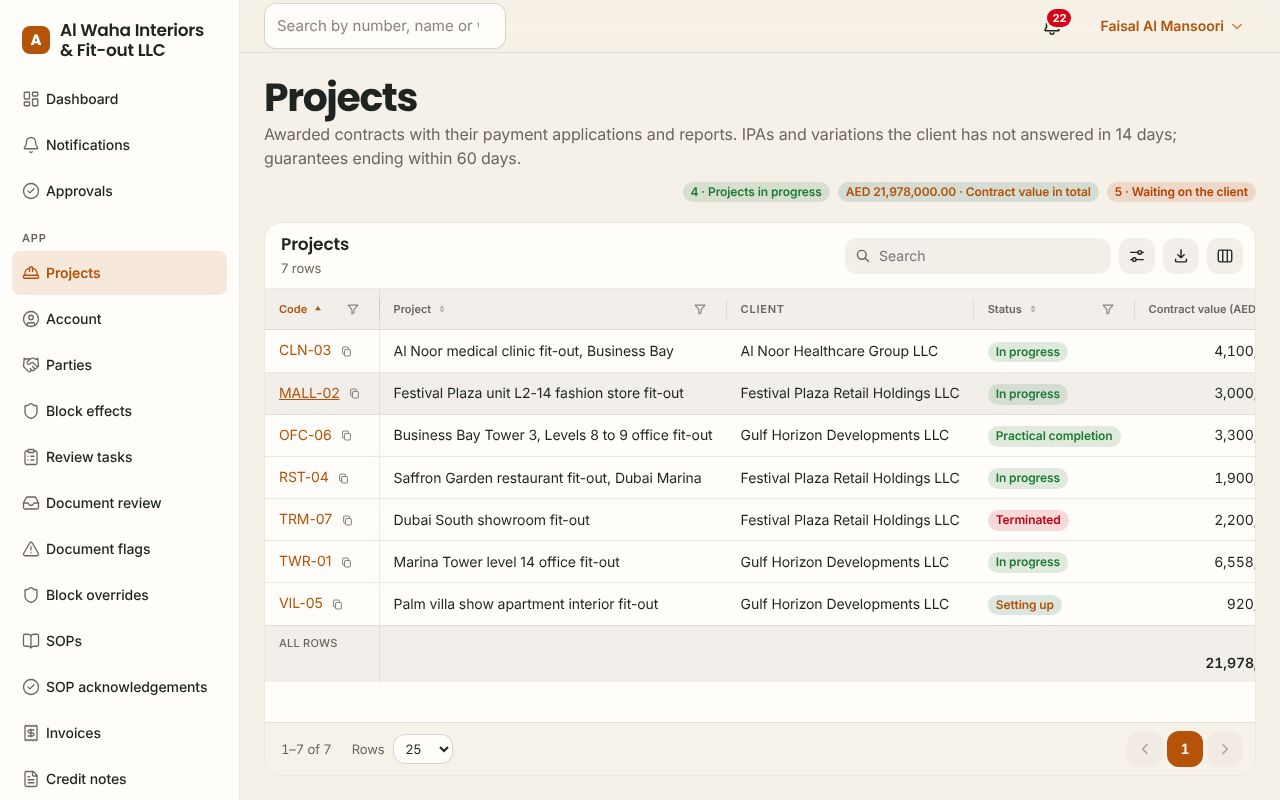The image size is (1280, 800).
Task: Focus the Projects table search box
Action: click(978, 256)
